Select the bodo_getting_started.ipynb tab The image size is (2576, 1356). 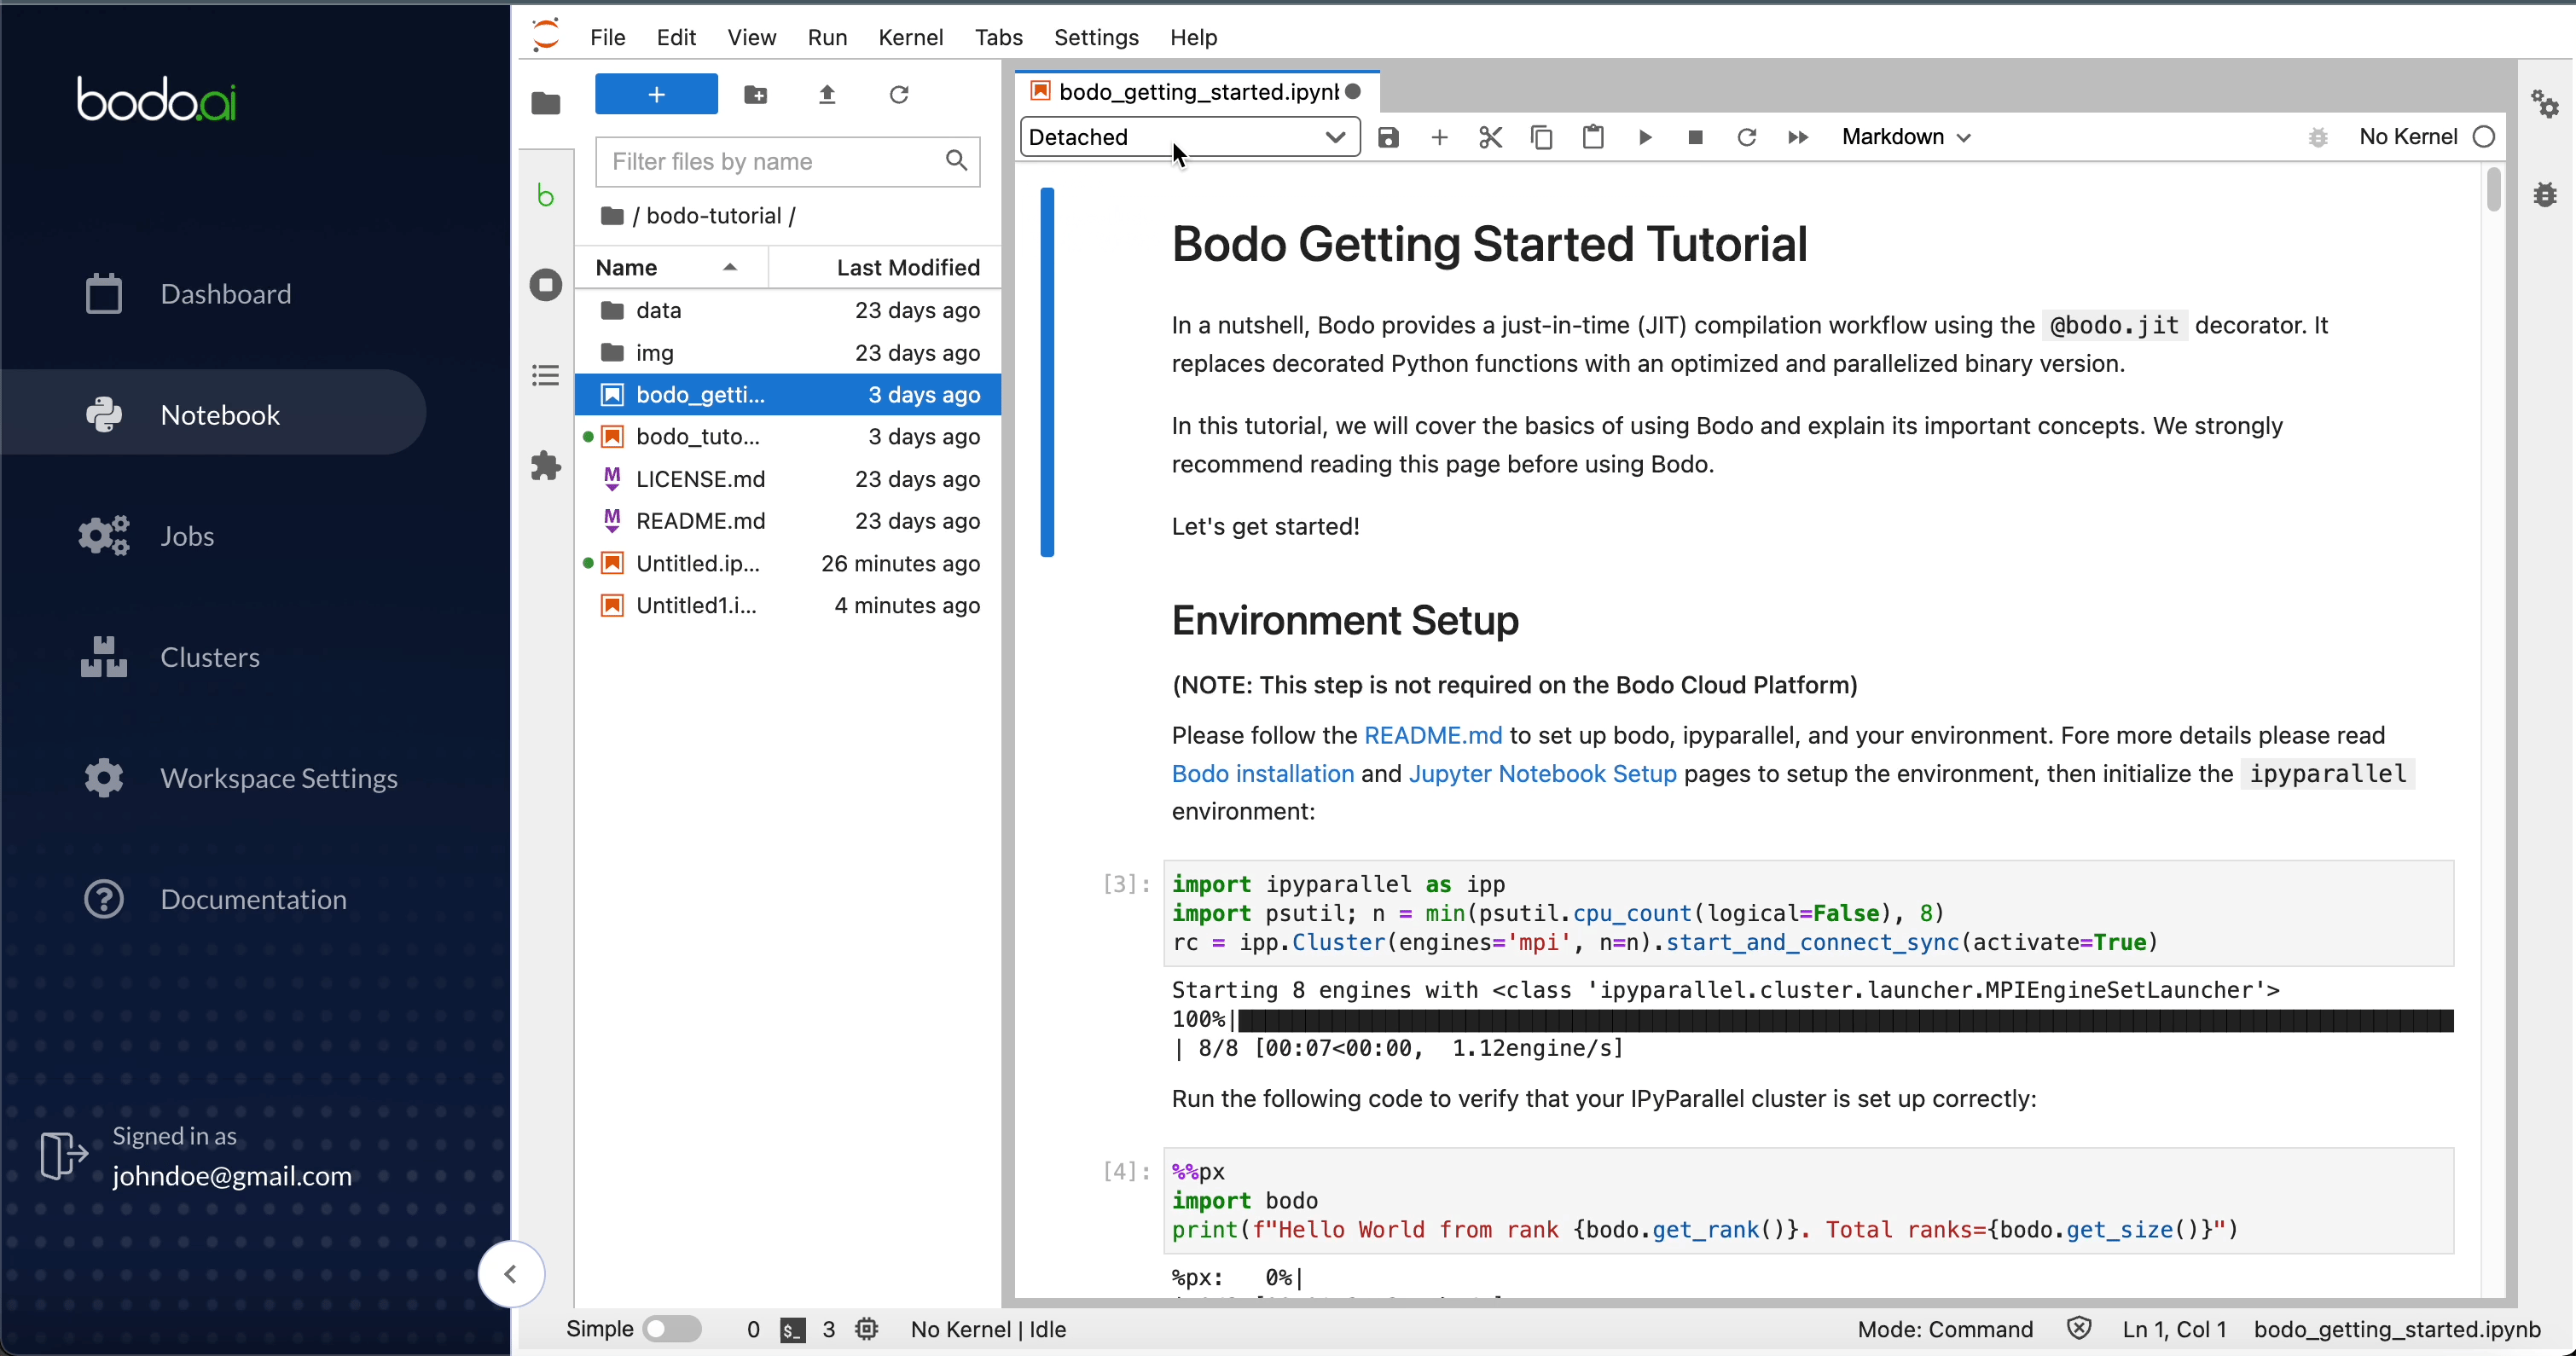(x=1197, y=92)
